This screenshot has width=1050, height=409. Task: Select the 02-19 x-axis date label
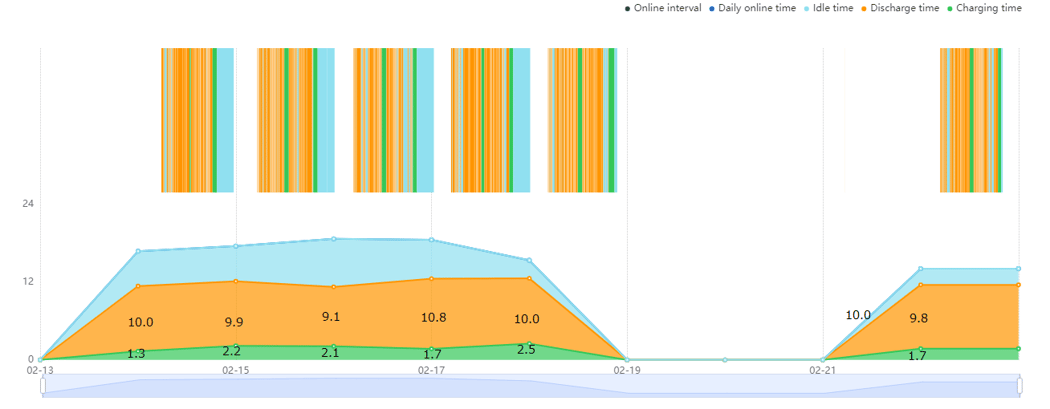(627, 370)
